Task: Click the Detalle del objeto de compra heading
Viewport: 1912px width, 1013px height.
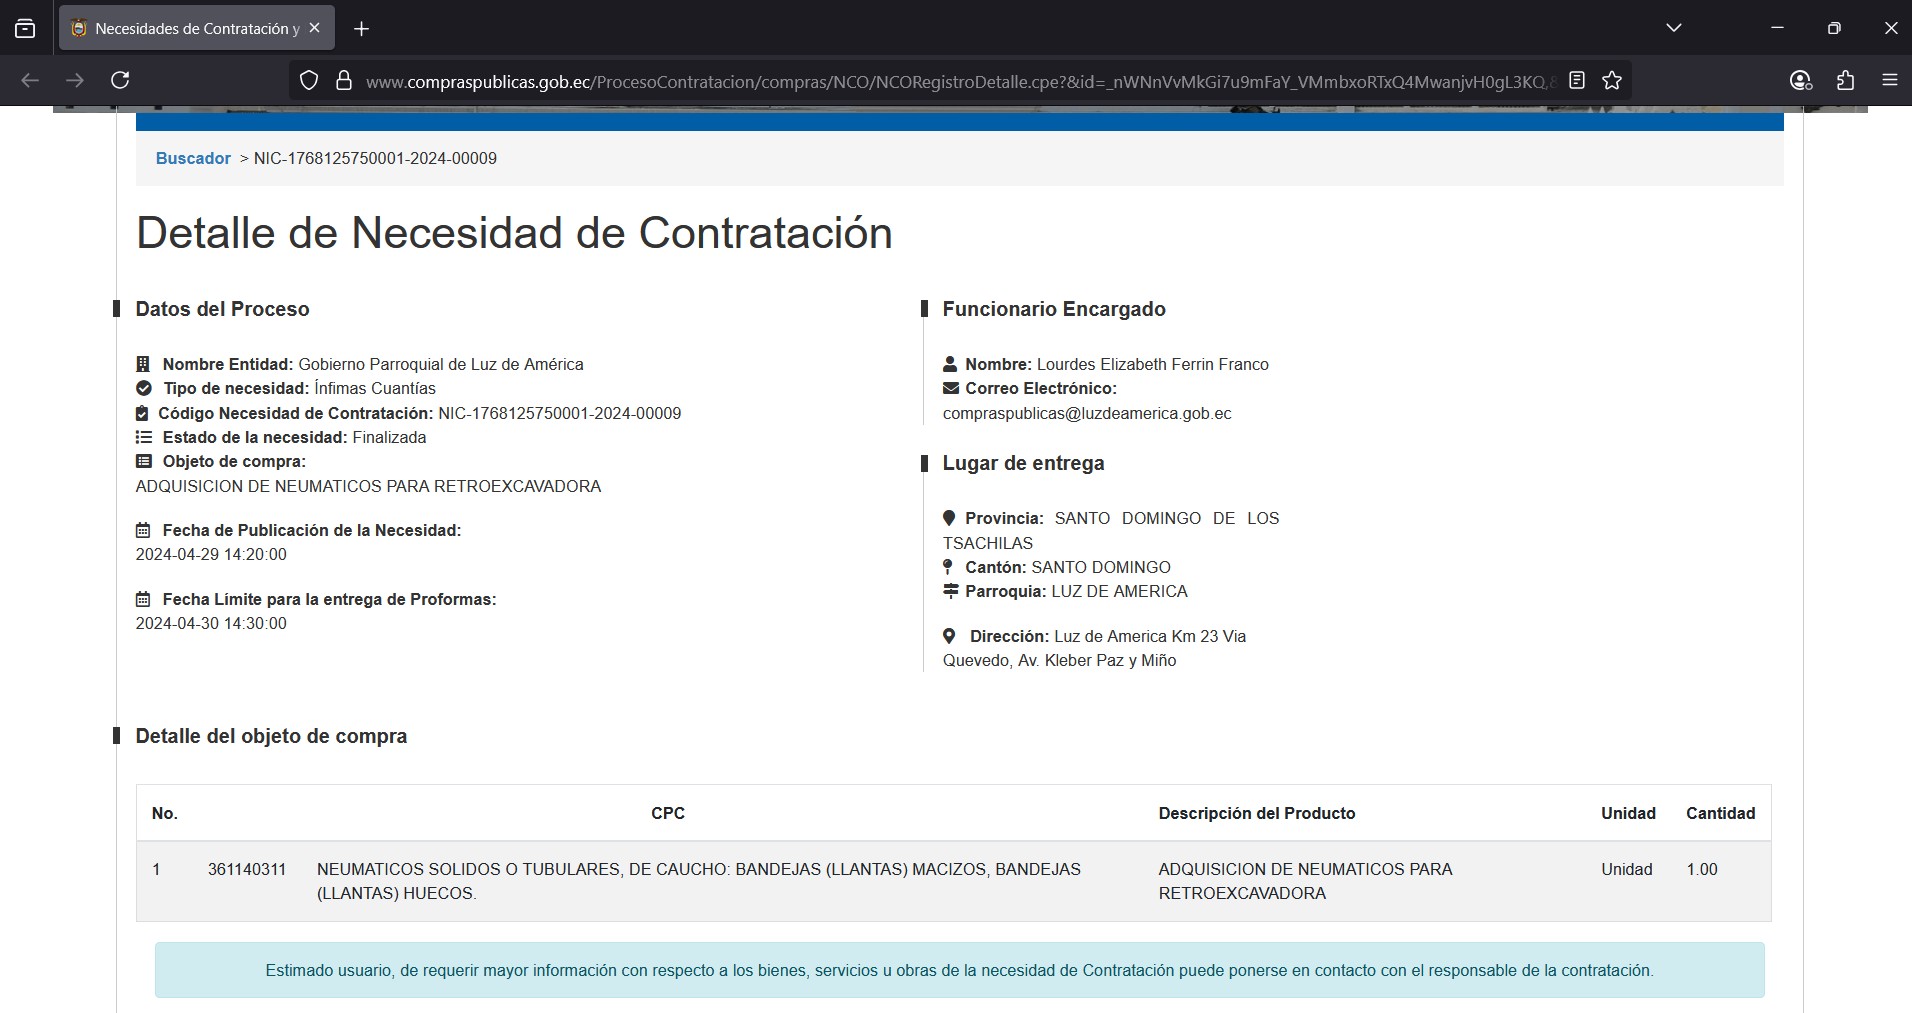Action: coord(271,736)
